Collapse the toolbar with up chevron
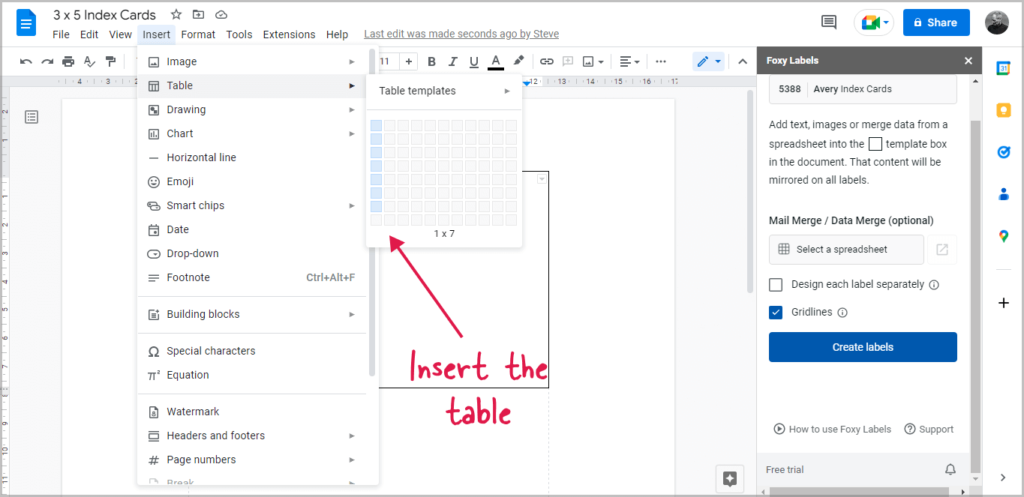This screenshot has width=1024, height=497. 743,61
